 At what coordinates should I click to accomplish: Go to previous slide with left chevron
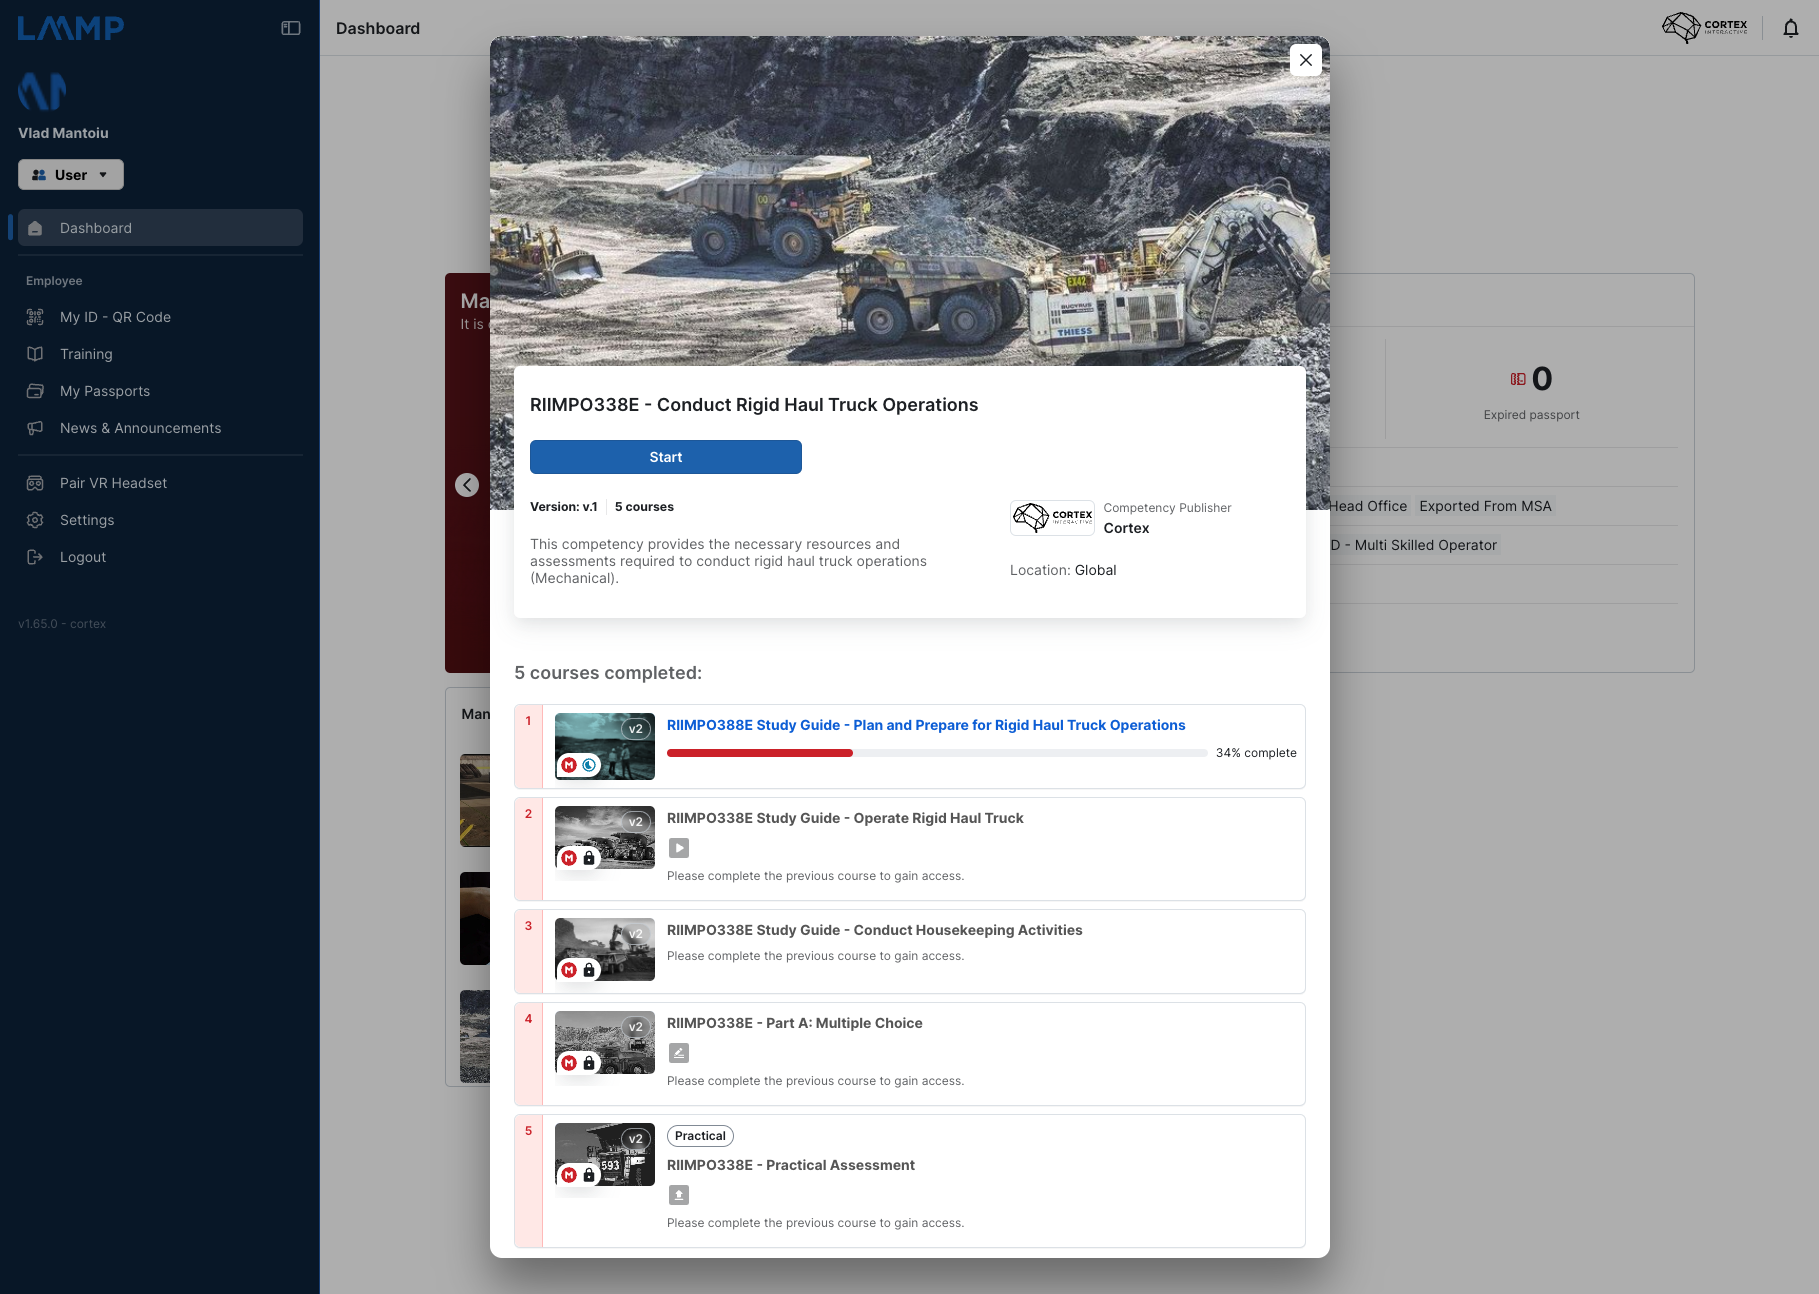coord(467,485)
